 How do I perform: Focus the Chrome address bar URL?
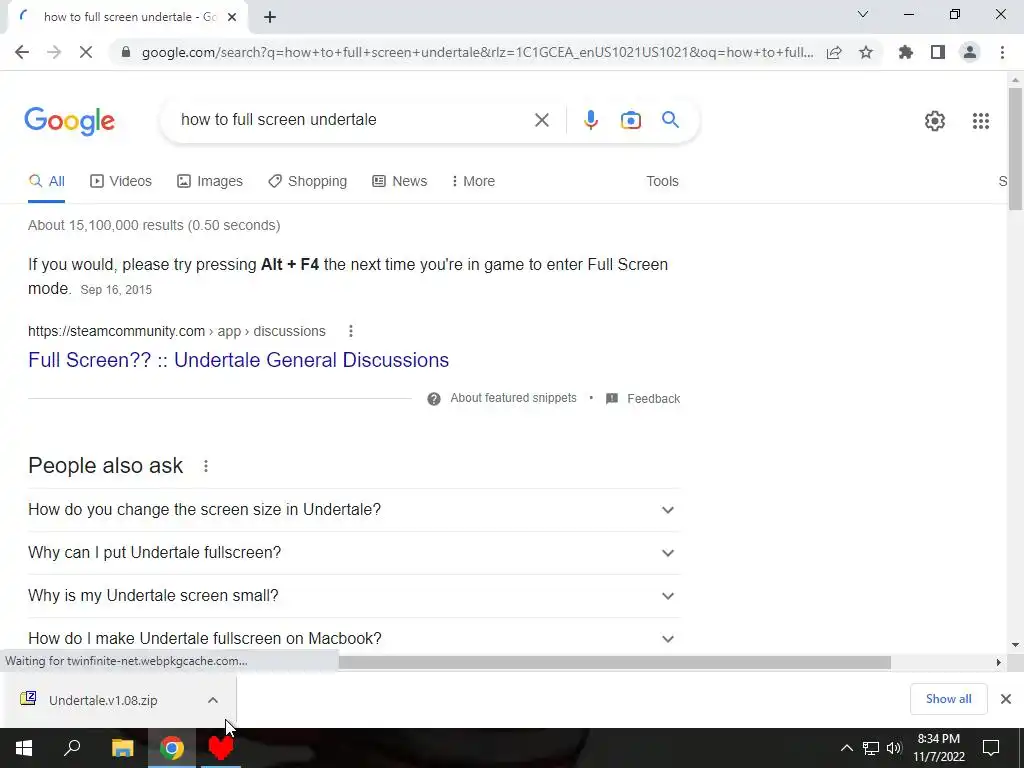point(477,52)
